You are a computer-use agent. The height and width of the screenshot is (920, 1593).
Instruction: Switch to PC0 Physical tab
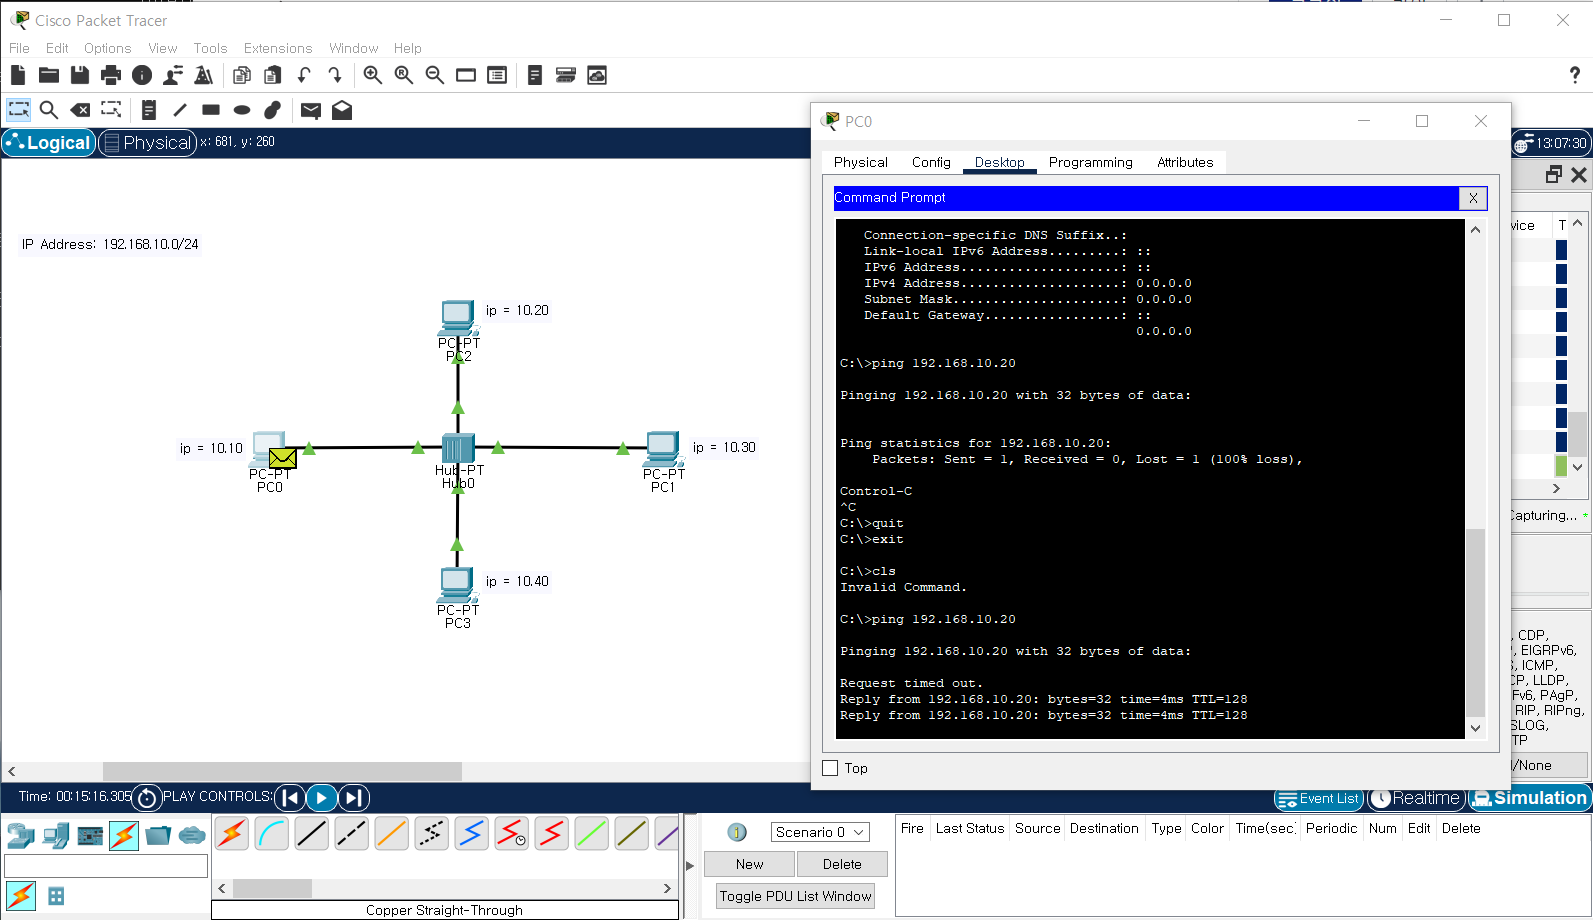861,162
